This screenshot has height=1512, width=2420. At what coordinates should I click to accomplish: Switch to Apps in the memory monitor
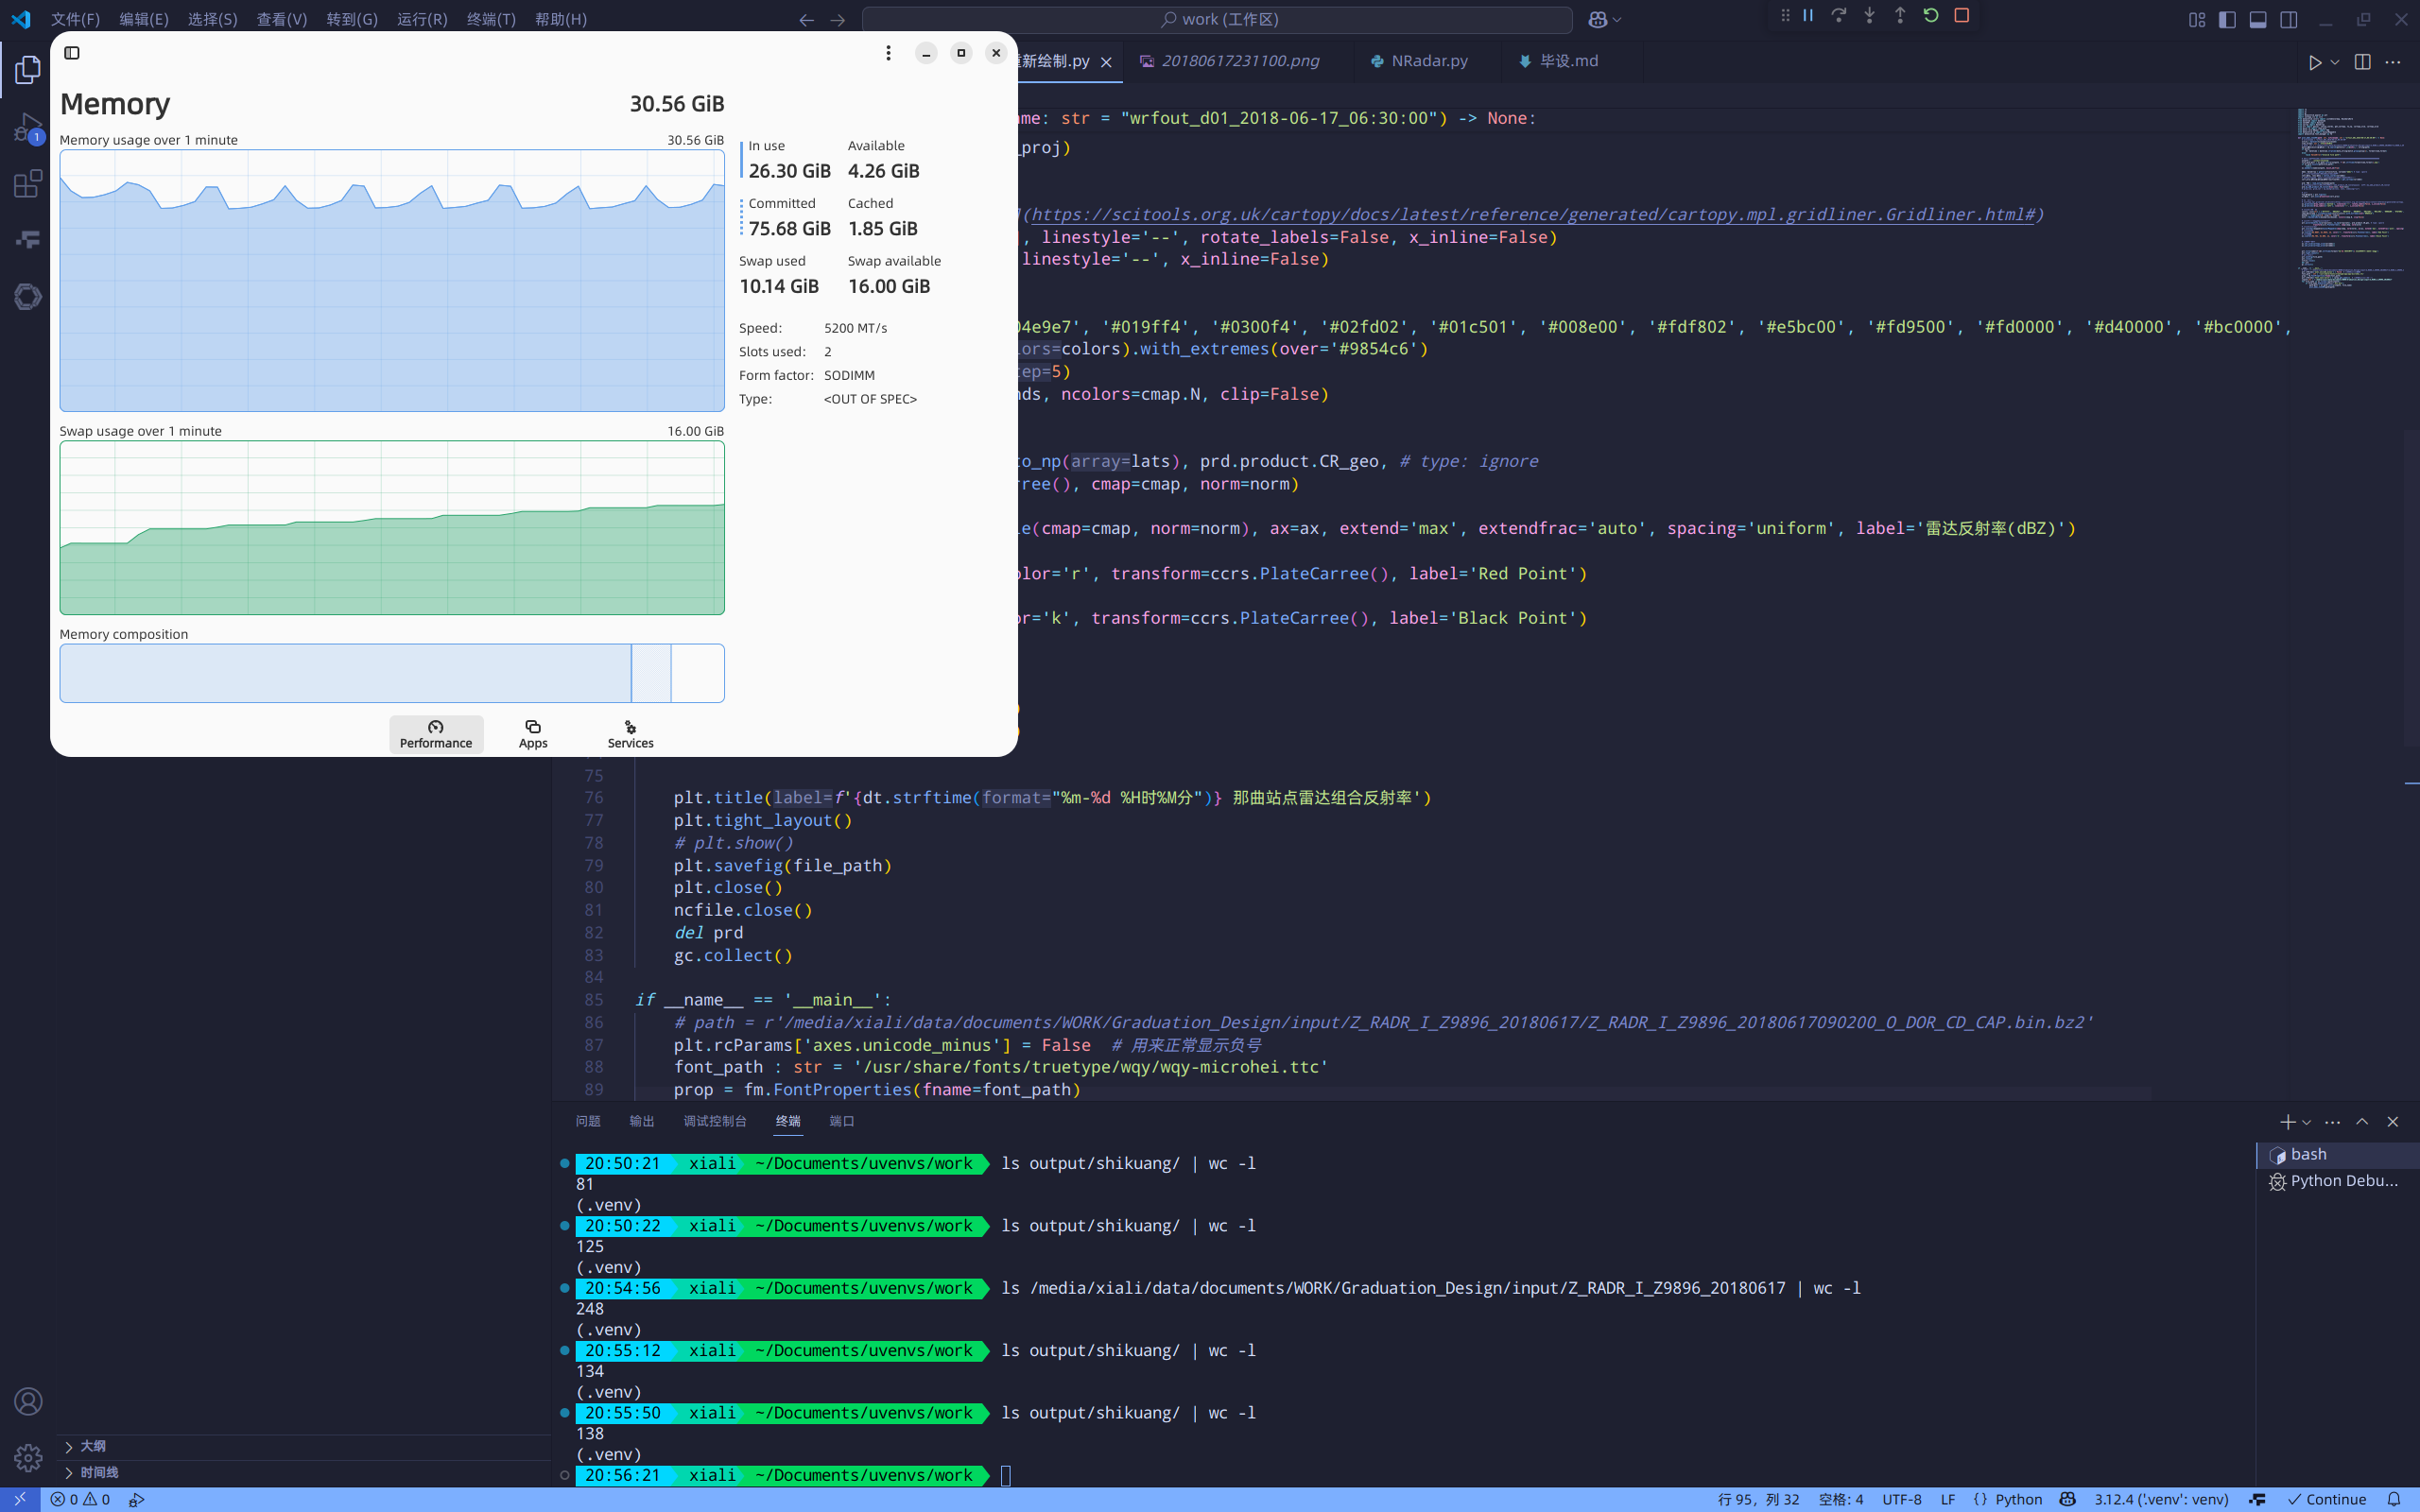pyautogui.click(x=533, y=734)
